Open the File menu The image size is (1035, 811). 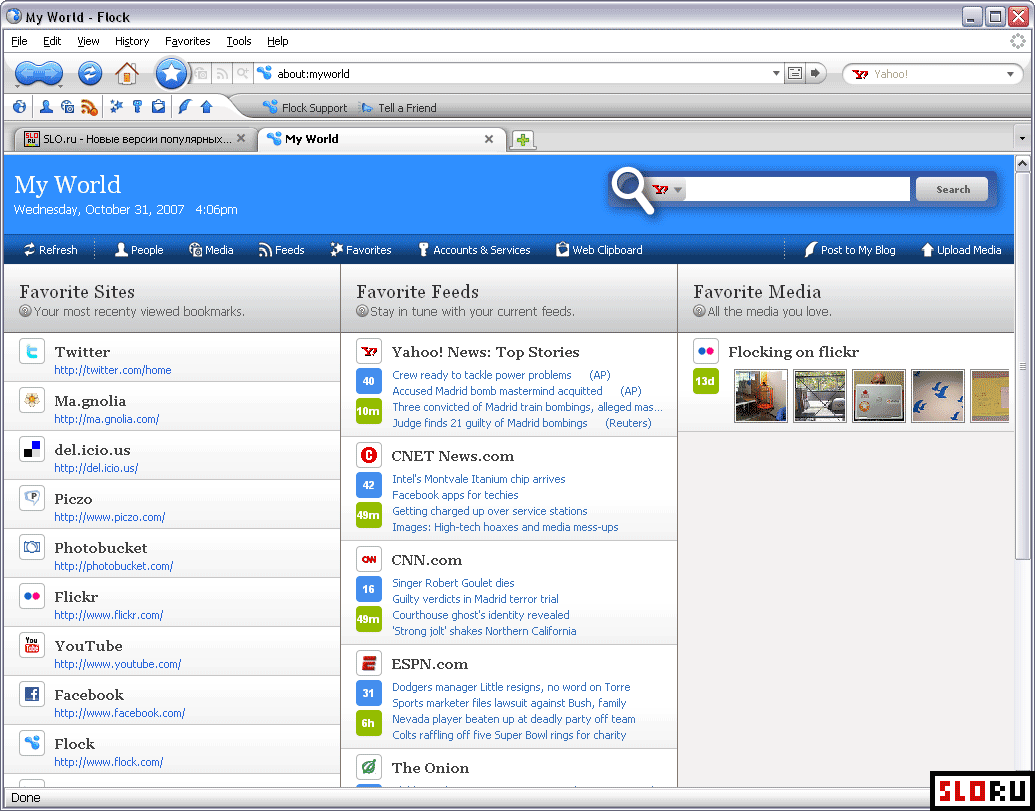click(19, 41)
